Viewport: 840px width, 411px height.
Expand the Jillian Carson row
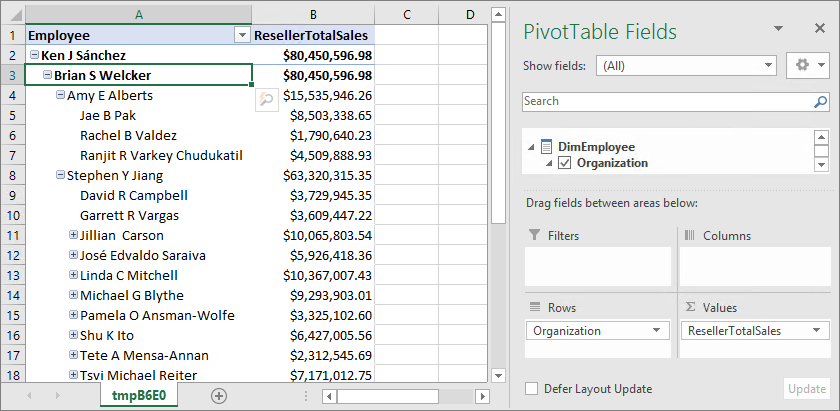coord(73,235)
